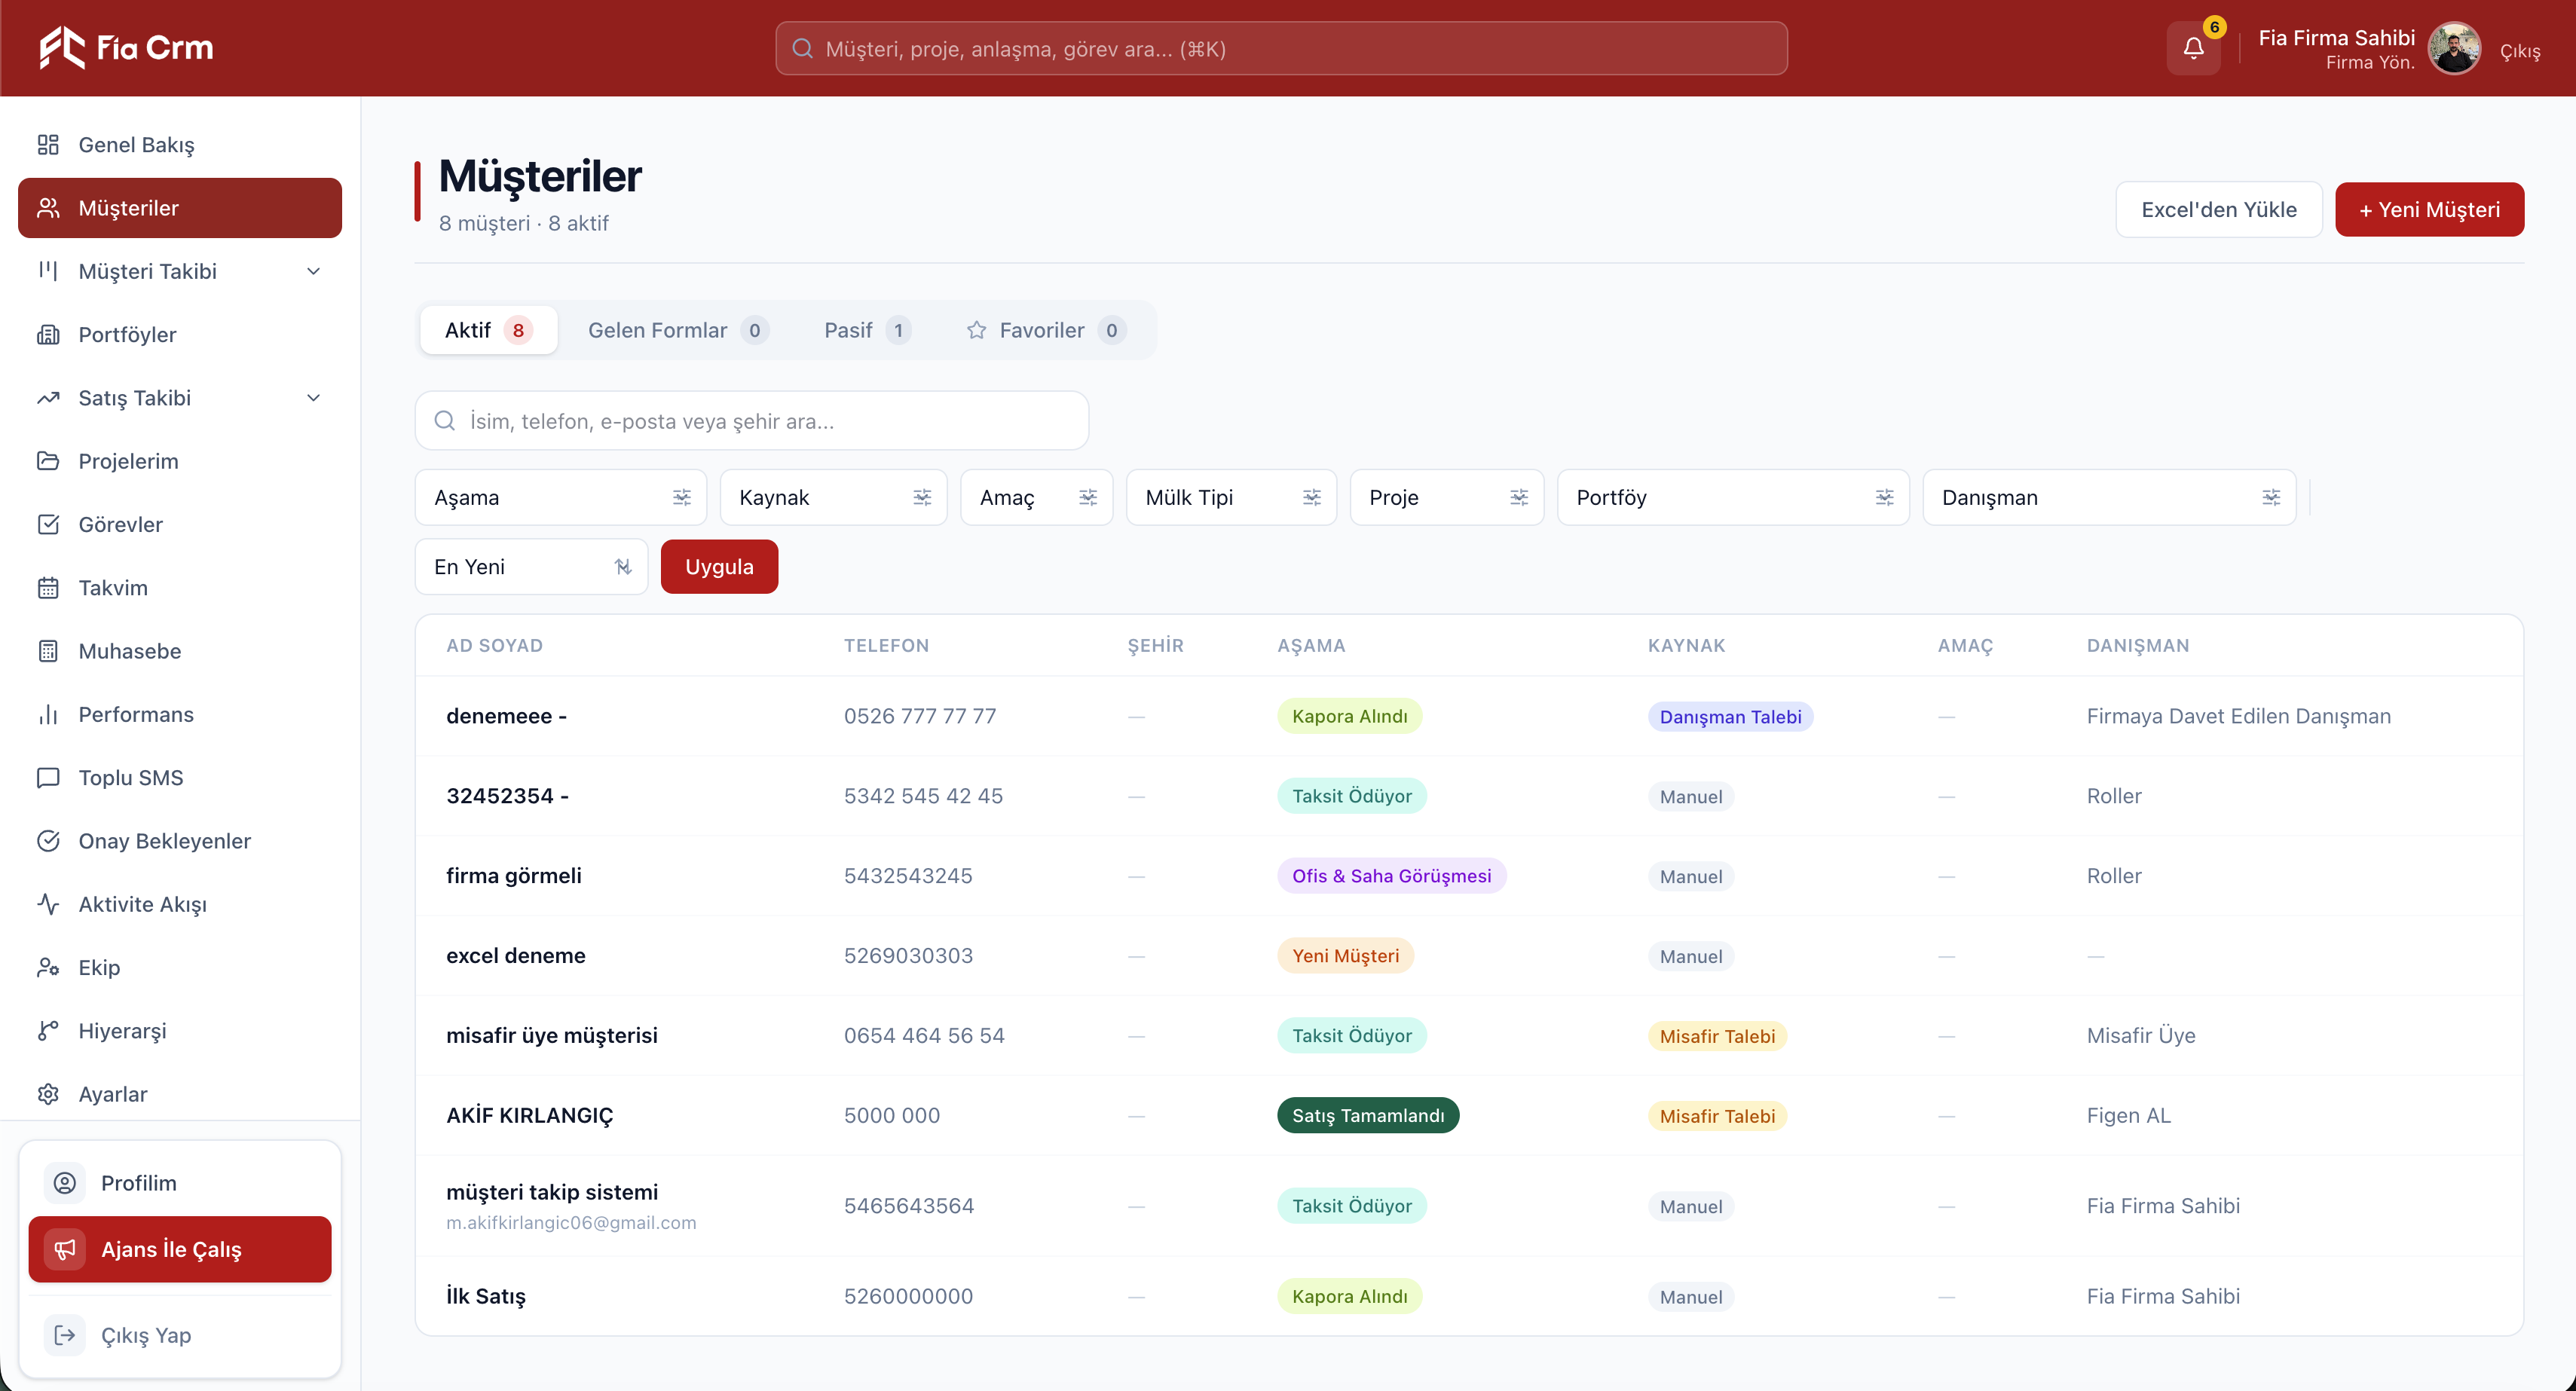The image size is (2576, 1391).
Task: Open the notification bell icon
Action: click(x=2193, y=48)
